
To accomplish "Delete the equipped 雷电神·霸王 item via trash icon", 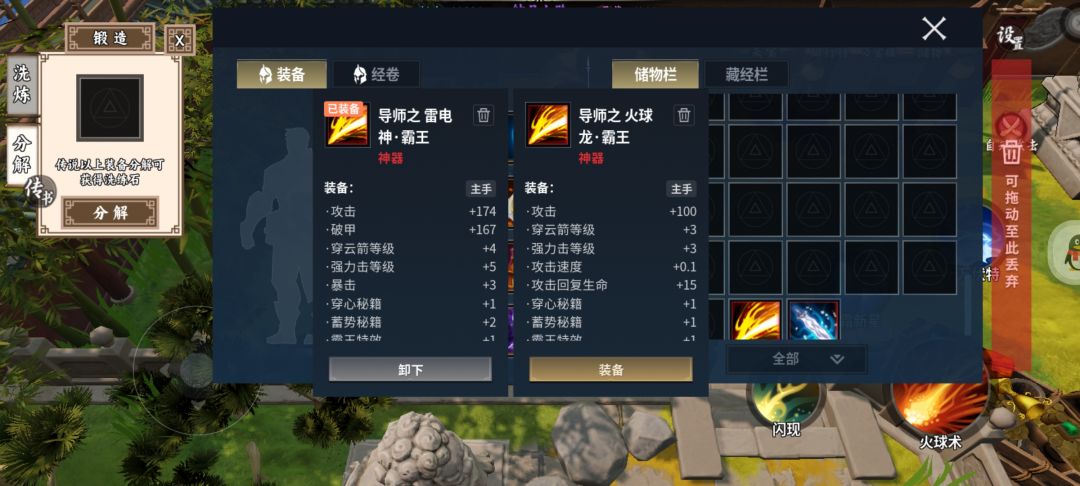I will (484, 115).
